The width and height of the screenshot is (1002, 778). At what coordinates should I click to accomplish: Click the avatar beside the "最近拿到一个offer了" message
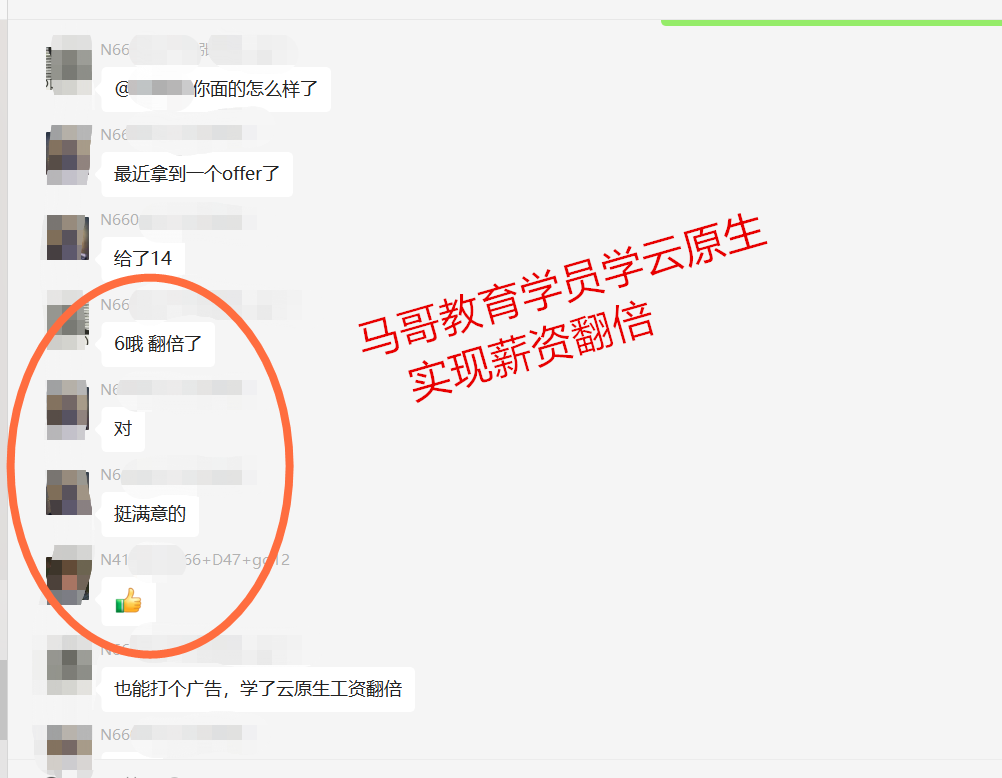pyautogui.click(x=68, y=155)
